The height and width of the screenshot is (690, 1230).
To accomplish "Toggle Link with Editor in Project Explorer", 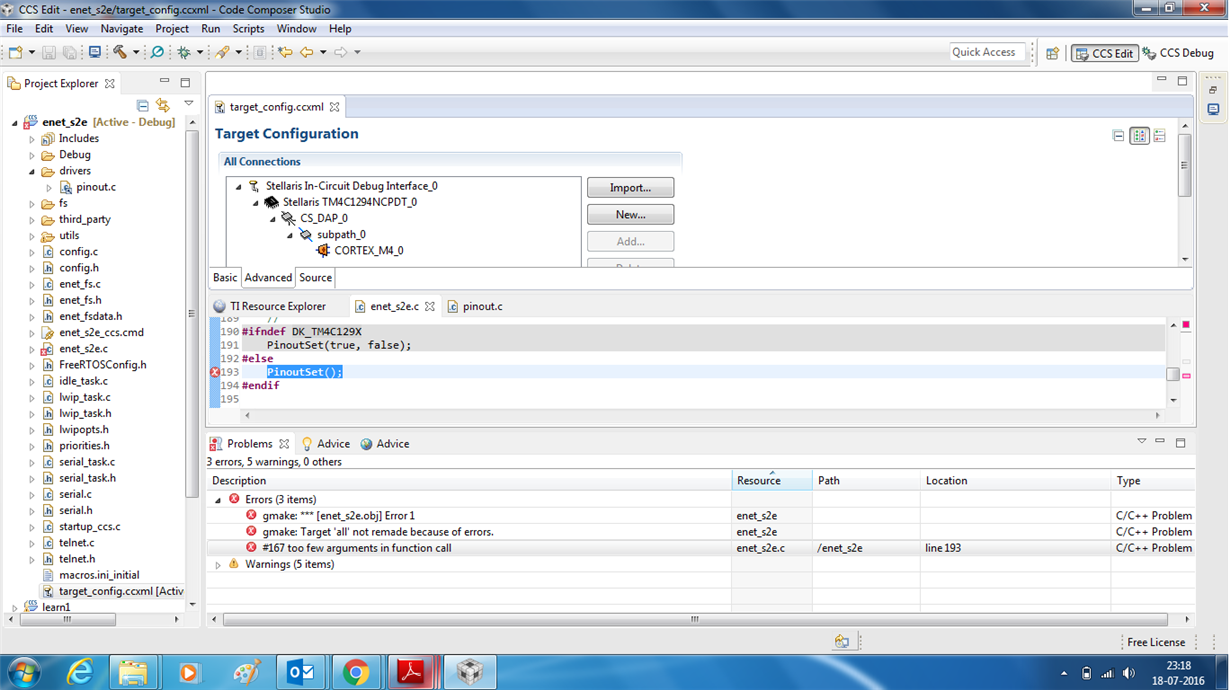I will point(163,105).
